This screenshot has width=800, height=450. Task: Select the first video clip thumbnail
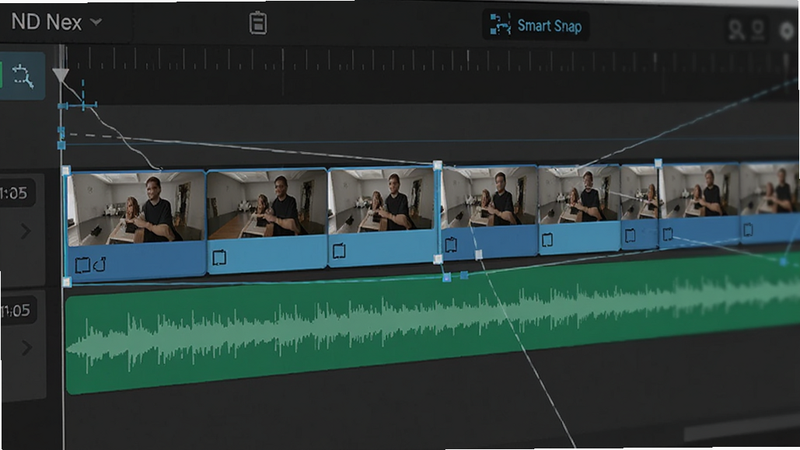point(136,208)
